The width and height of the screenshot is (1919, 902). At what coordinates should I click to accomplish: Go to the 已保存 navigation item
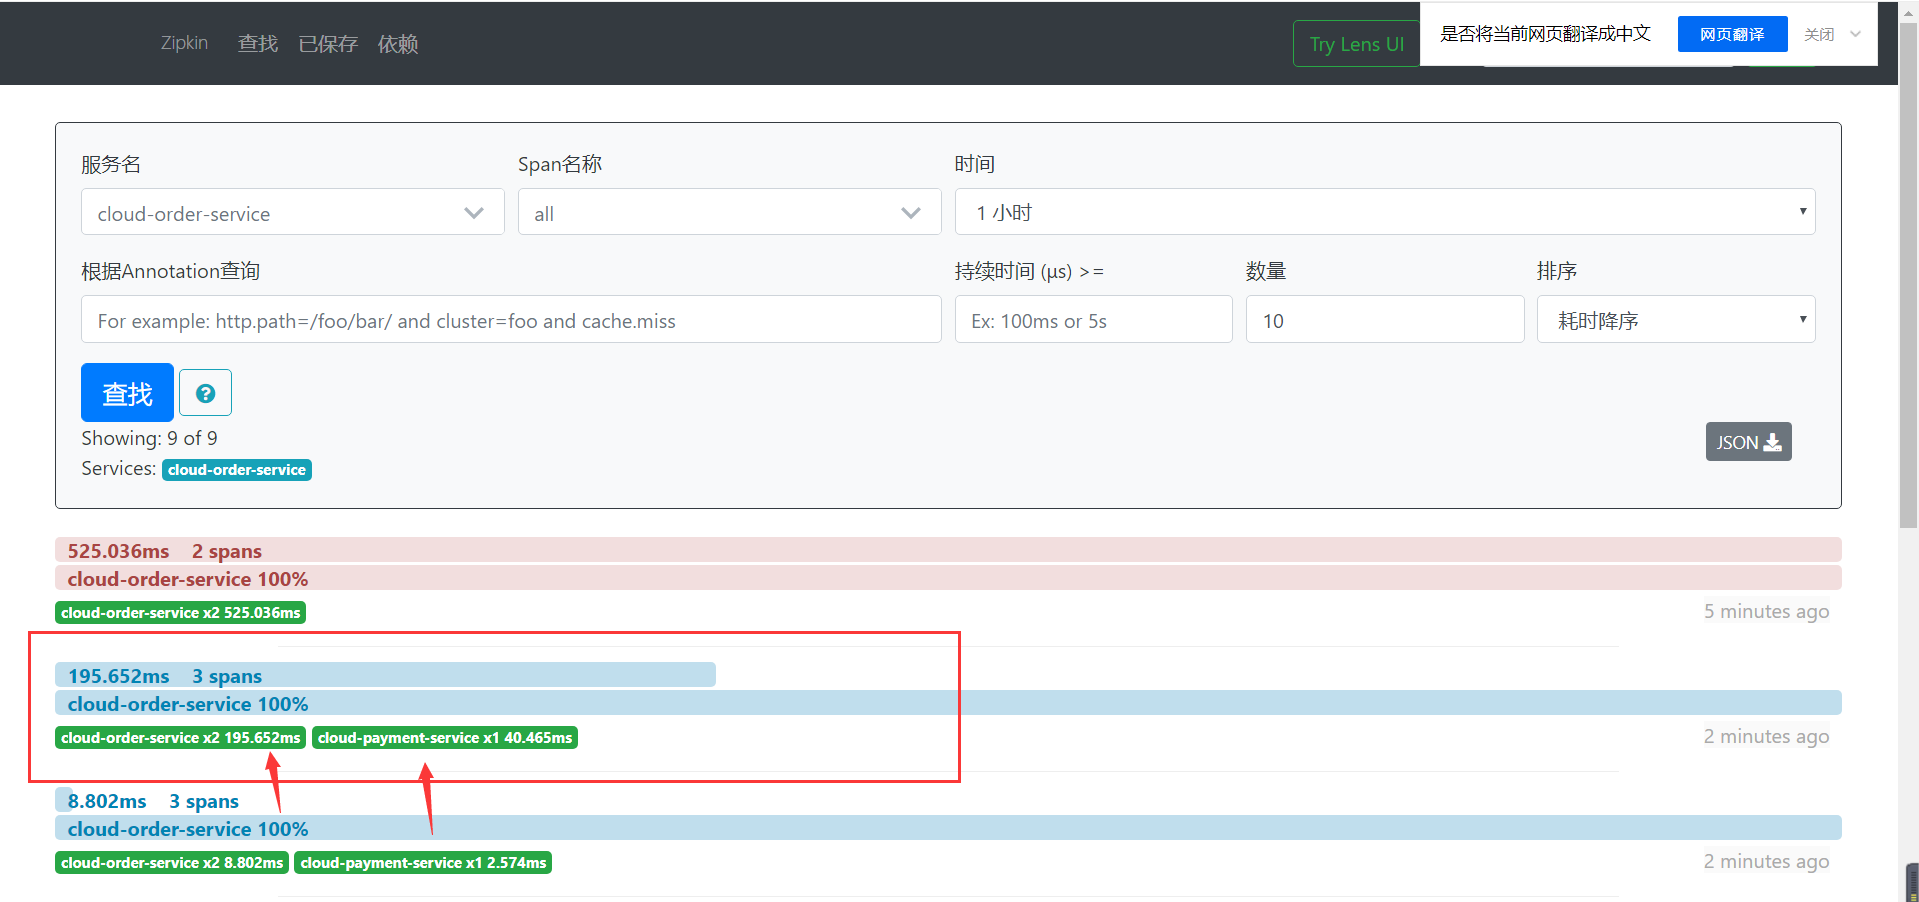328,44
